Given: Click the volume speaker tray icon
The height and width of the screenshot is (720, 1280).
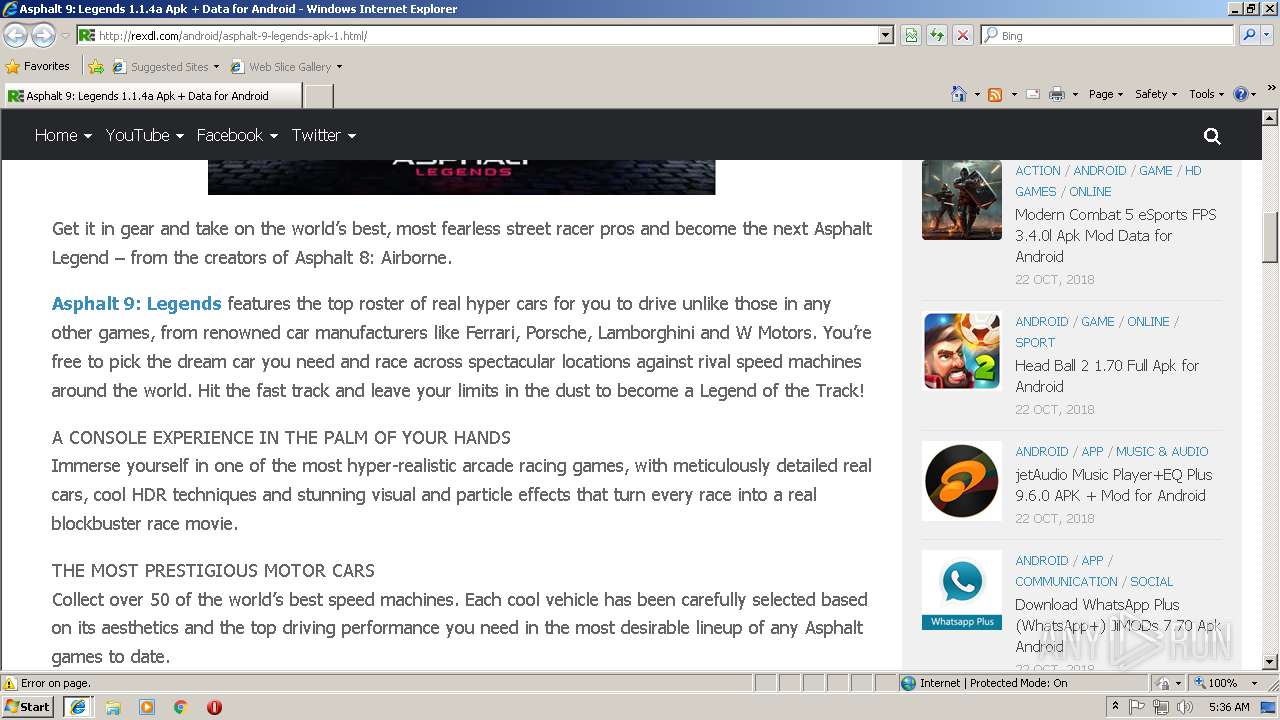Looking at the screenshot, I should pos(1184,707).
